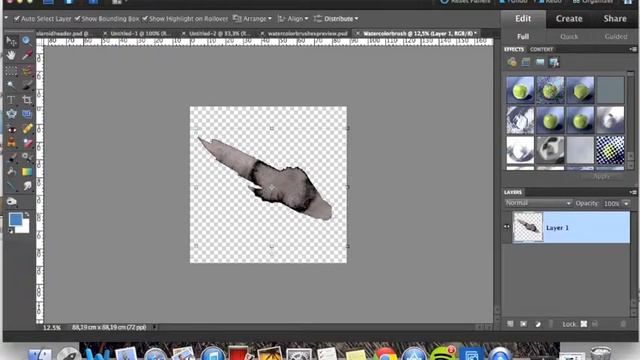Image resolution: width=640 pixels, height=360 pixels.
Task: Click the Apply button in Effects
Action: coord(601,176)
